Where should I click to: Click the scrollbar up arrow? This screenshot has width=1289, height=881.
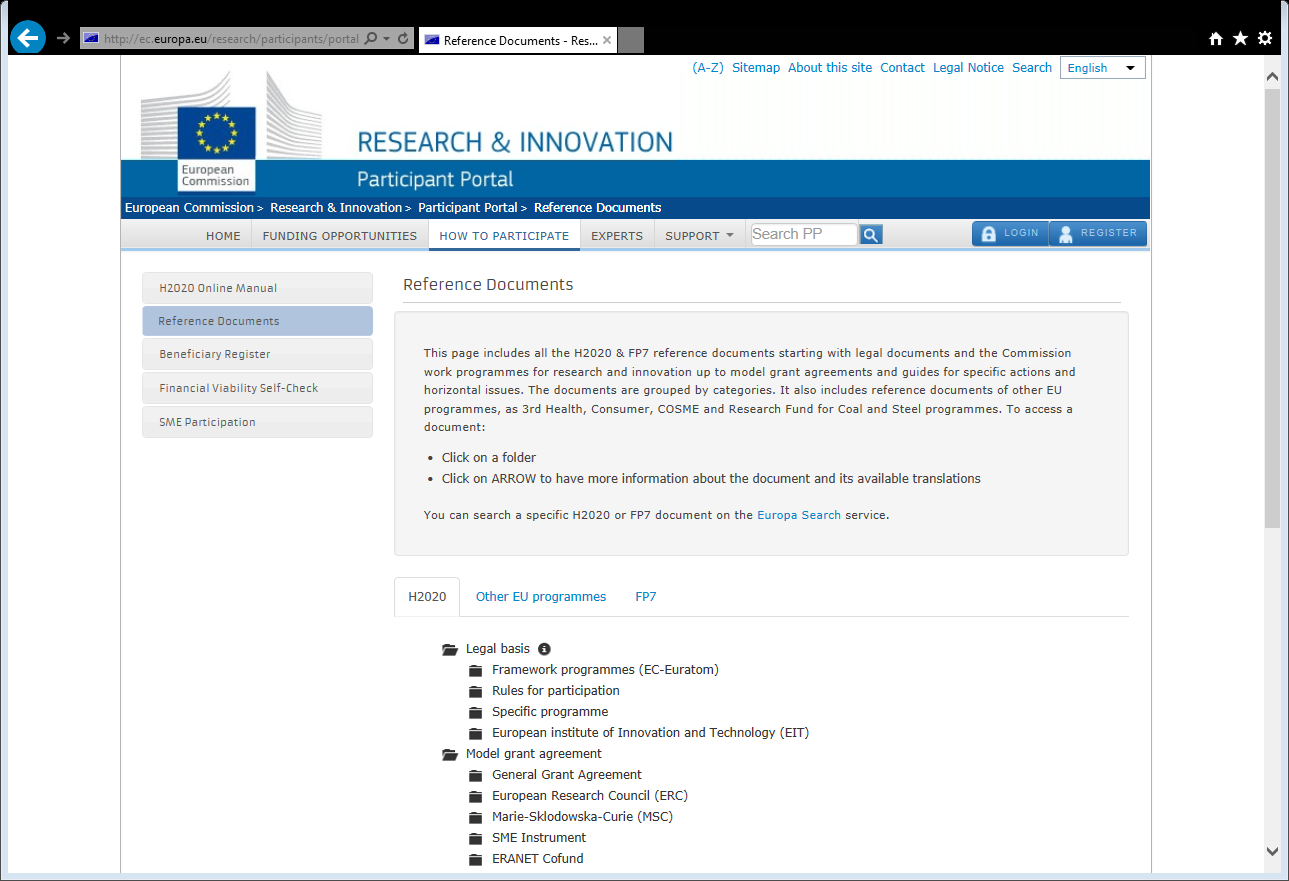point(1272,76)
